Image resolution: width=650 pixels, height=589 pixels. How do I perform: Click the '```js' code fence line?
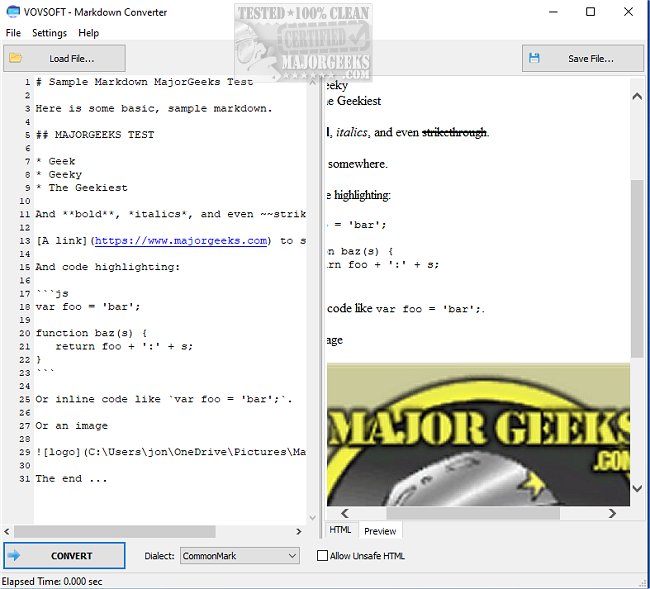[x=52, y=293]
